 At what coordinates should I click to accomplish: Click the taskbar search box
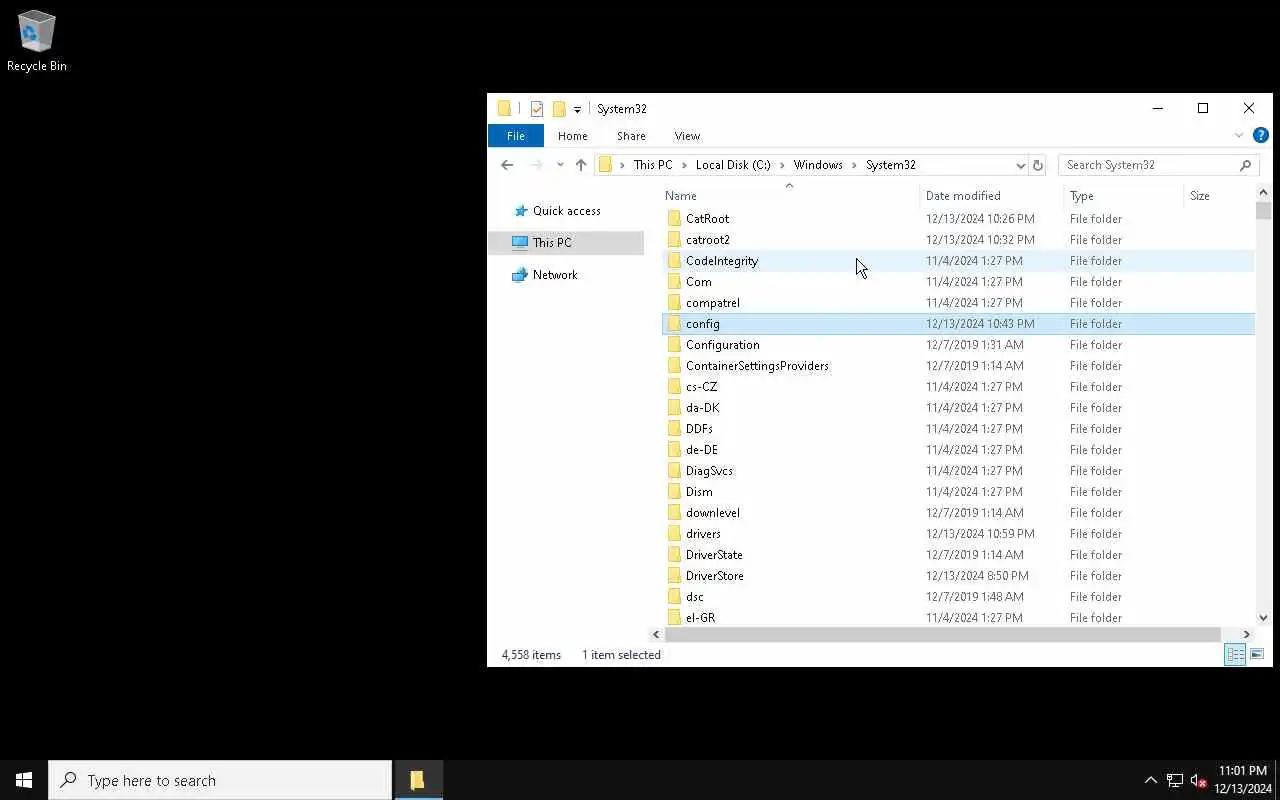[x=220, y=780]
